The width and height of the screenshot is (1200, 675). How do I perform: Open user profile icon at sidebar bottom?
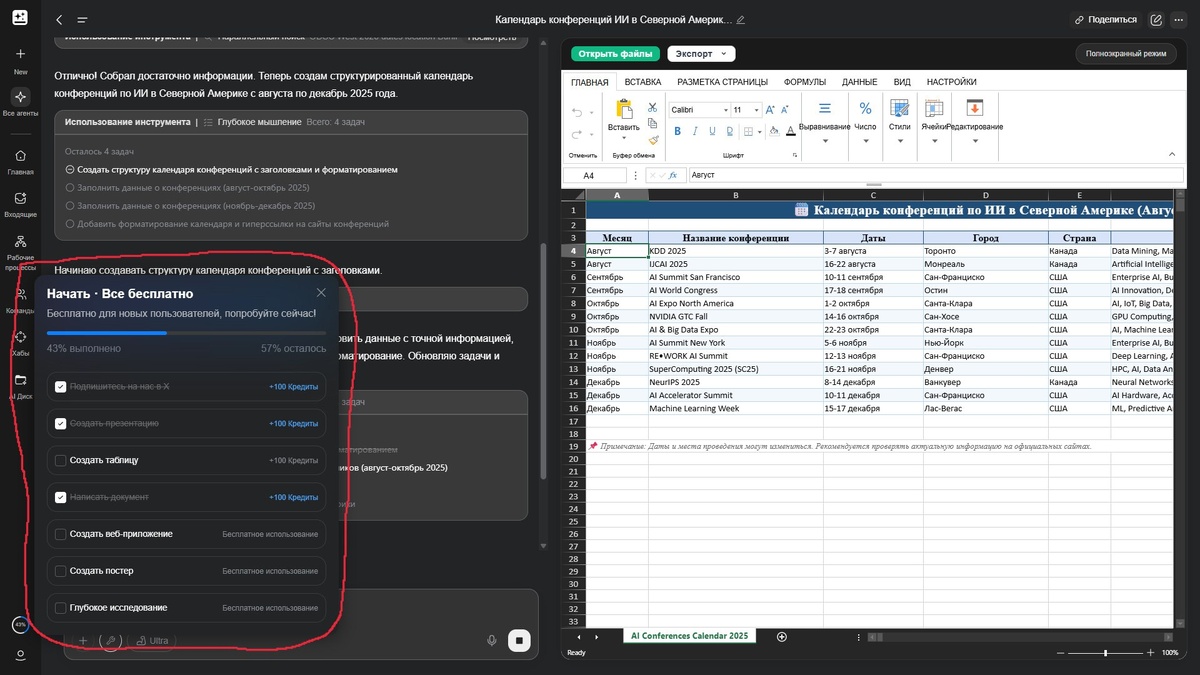(x=20, y=654)
